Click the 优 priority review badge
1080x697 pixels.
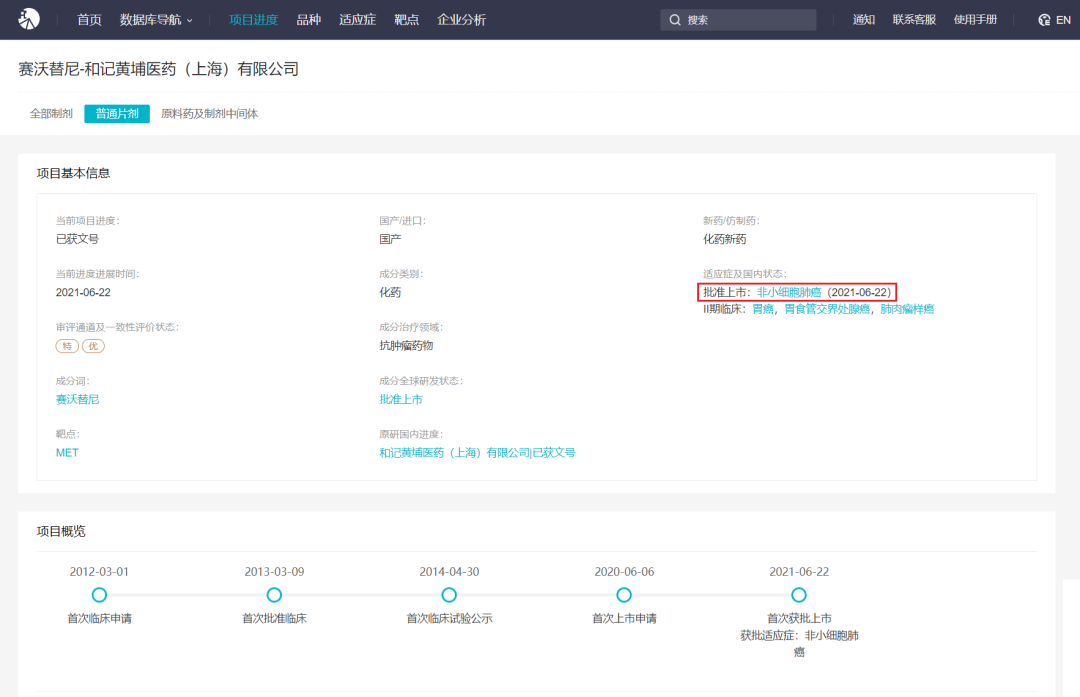click(93, 345)
